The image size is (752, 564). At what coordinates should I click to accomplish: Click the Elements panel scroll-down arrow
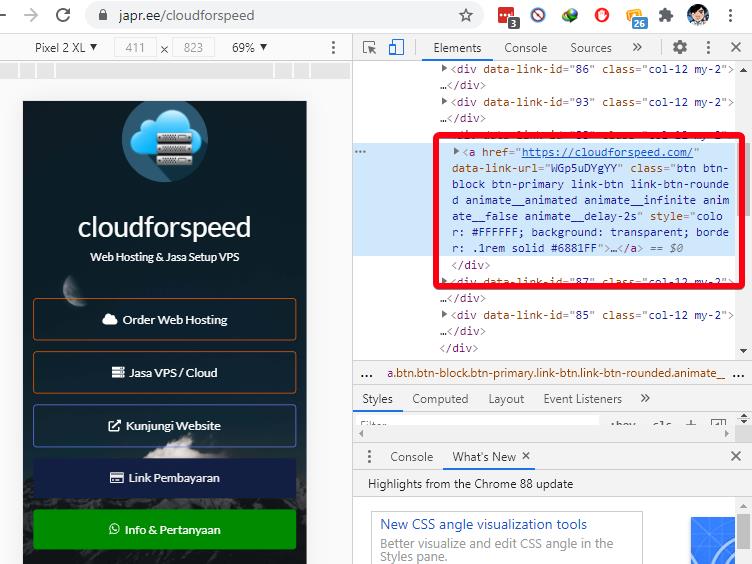tap(743, 351)
